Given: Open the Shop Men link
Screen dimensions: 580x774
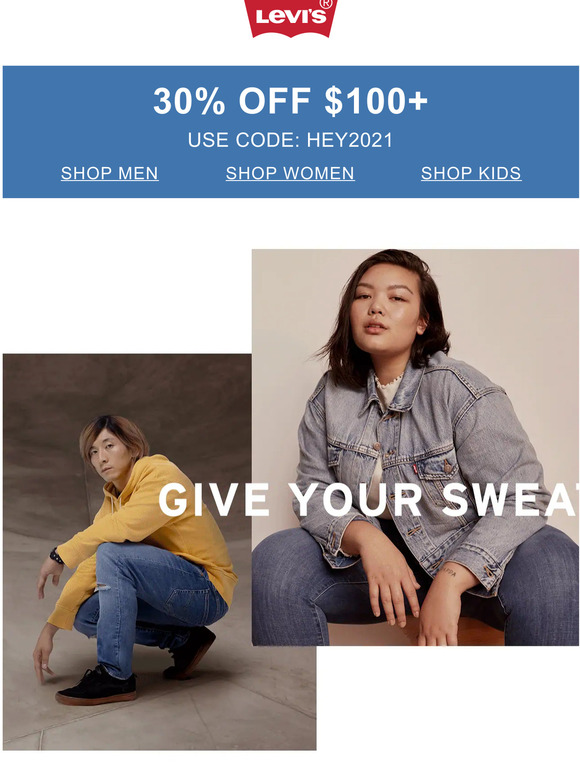Looking at the screenshot, I should coord(110,173).
